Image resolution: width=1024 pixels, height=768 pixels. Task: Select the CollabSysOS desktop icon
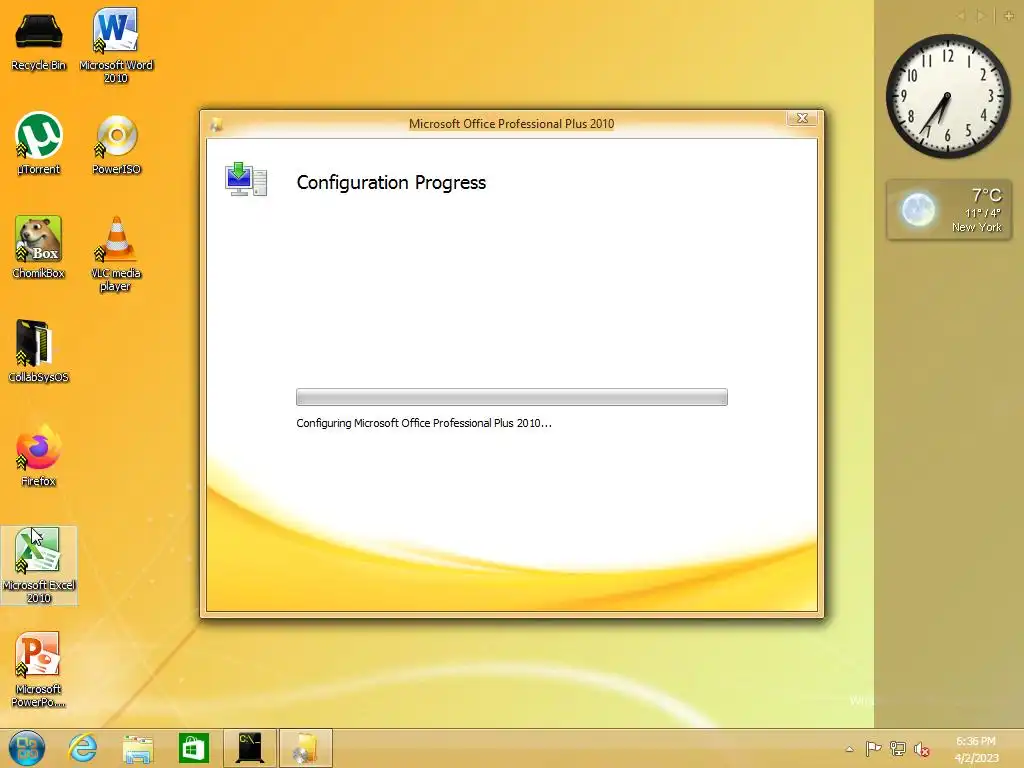39,351
